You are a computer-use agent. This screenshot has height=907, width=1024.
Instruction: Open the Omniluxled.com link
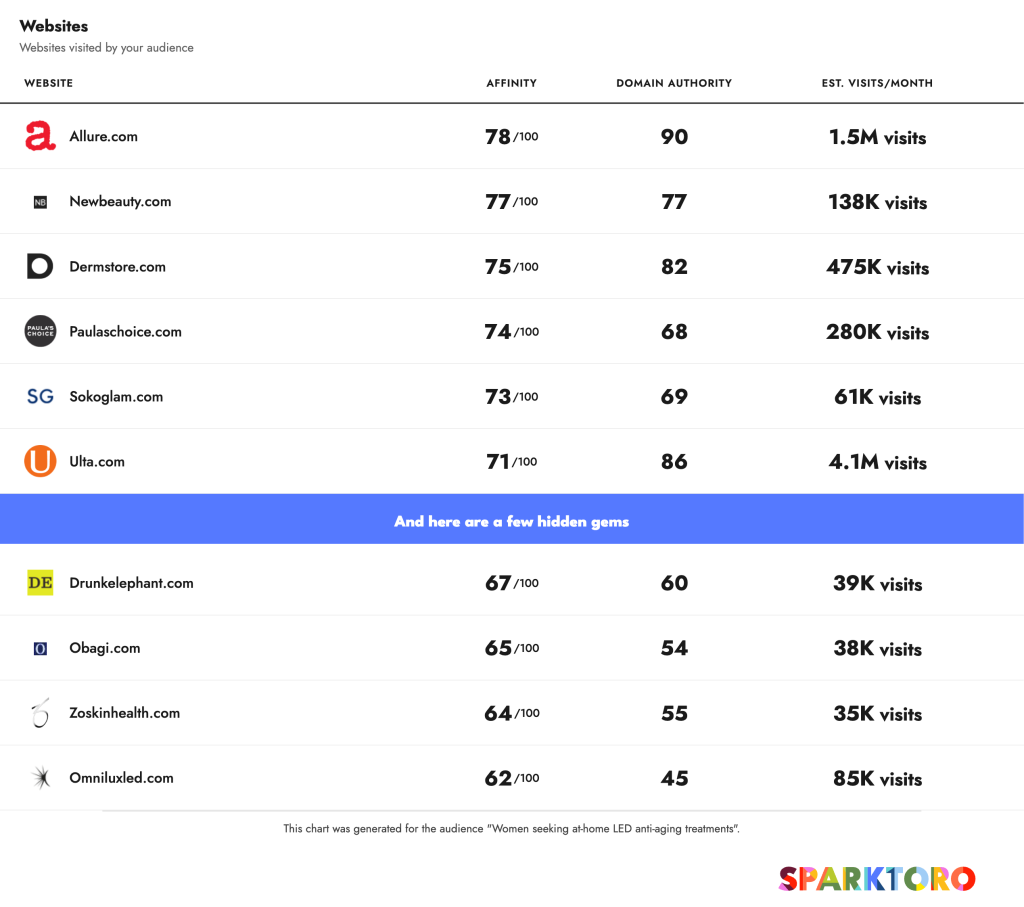point(121,778)
